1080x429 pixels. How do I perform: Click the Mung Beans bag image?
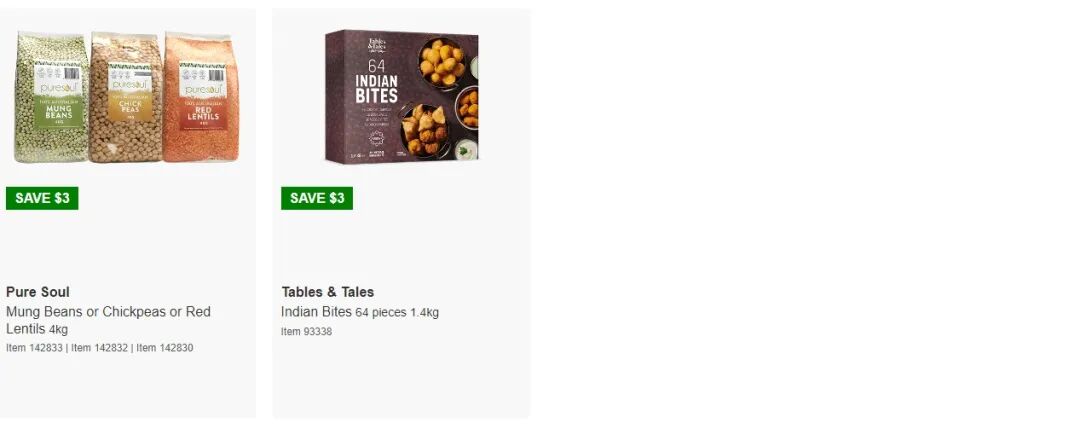[52, 97]
